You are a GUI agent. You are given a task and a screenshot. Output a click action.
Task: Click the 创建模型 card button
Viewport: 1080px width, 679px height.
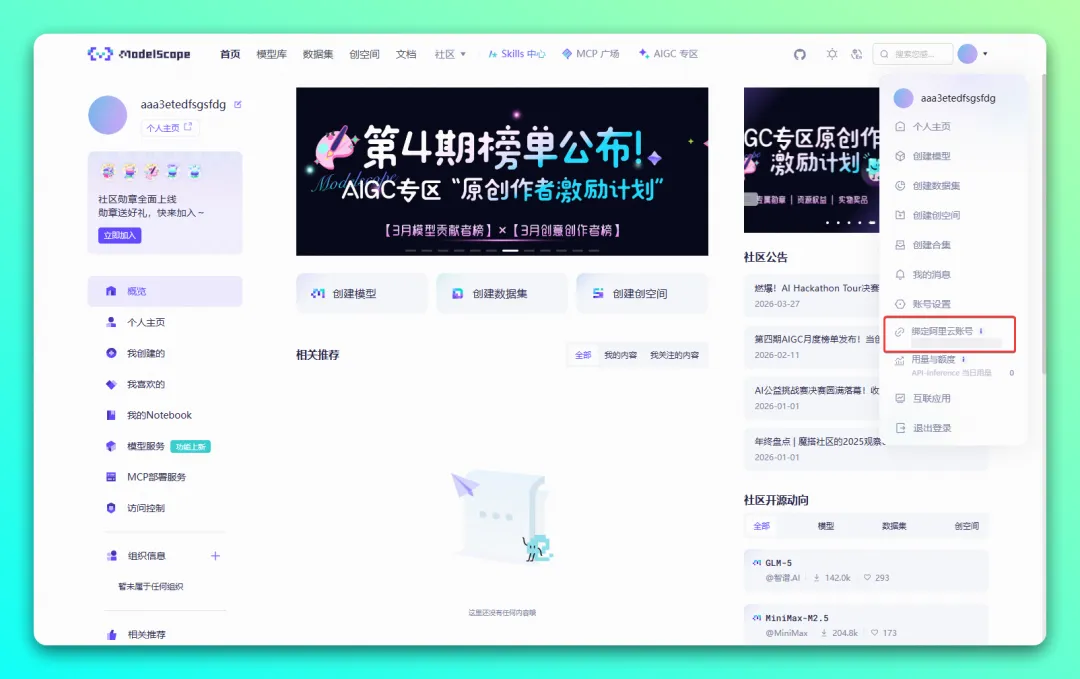click(x=362, y=293)
